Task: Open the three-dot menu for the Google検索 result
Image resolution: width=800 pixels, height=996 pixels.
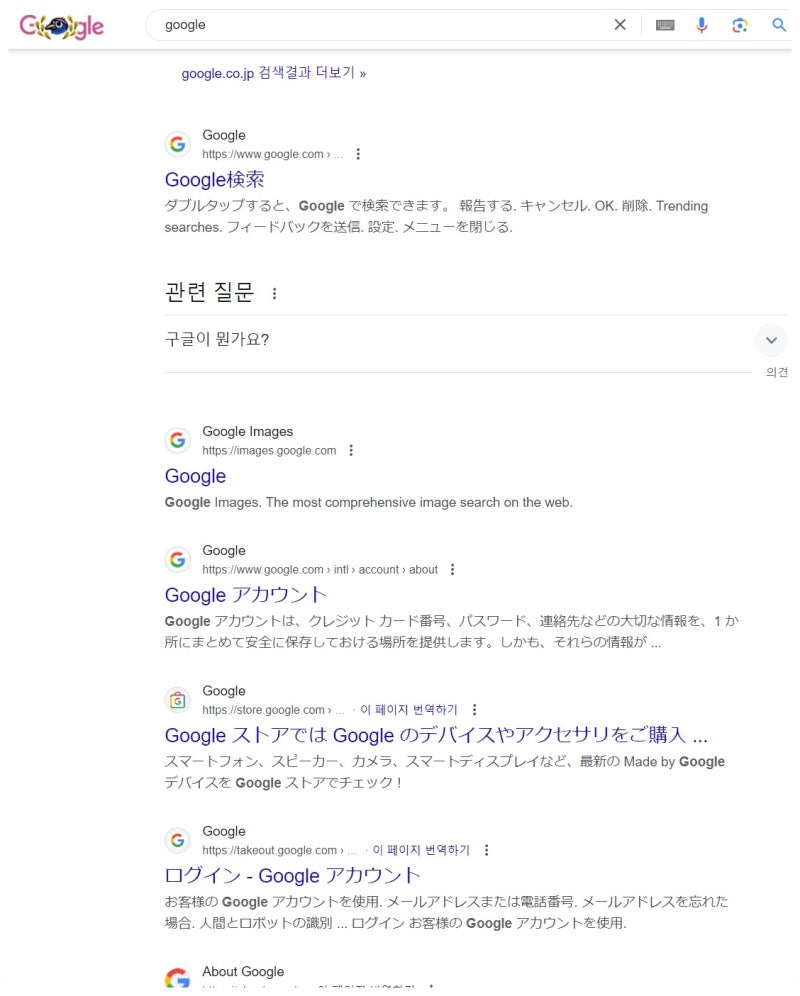Action: [358, 154]
